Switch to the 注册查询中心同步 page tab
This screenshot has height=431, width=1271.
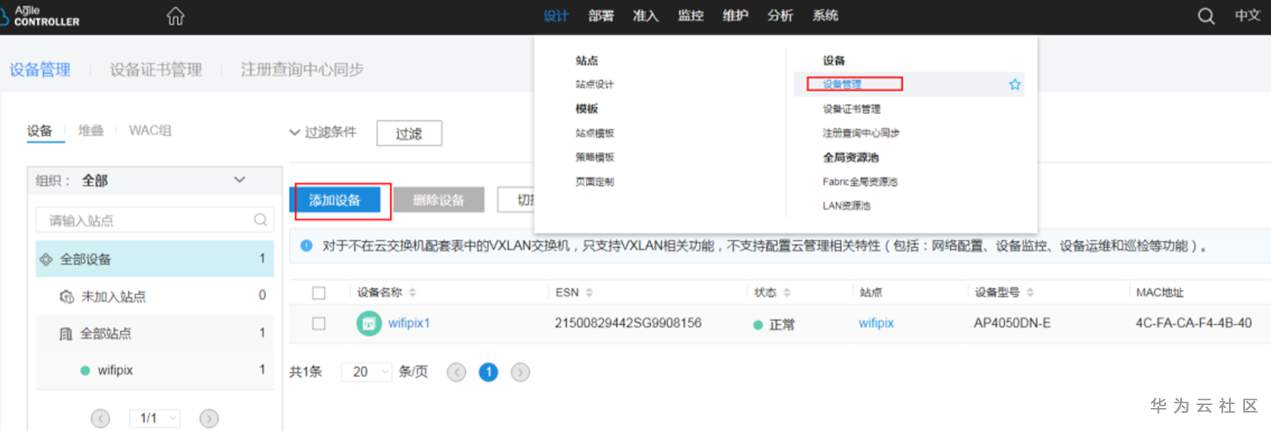click(302, 69)
